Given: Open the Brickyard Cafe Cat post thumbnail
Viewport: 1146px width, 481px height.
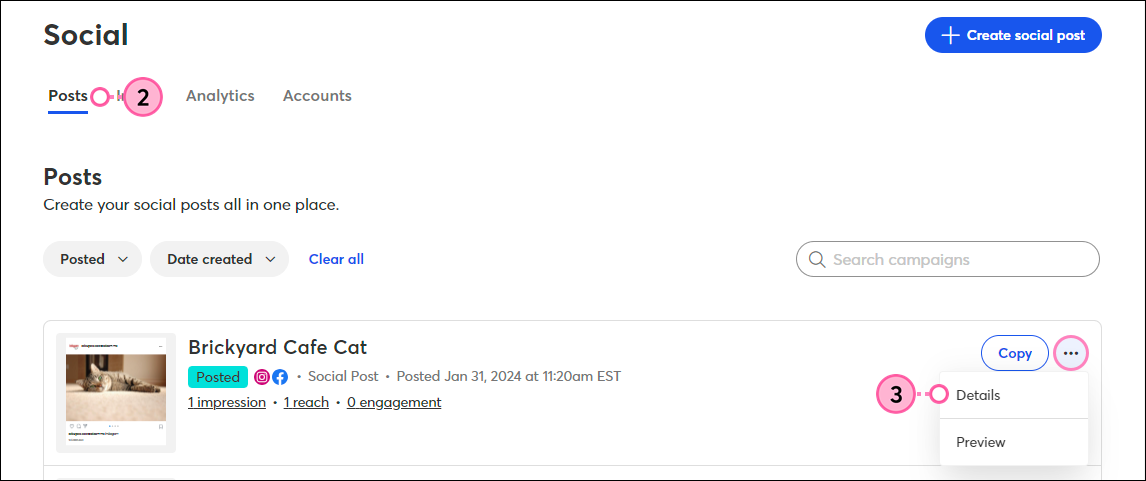Looking at the screenshot, I should coord(115,393).
